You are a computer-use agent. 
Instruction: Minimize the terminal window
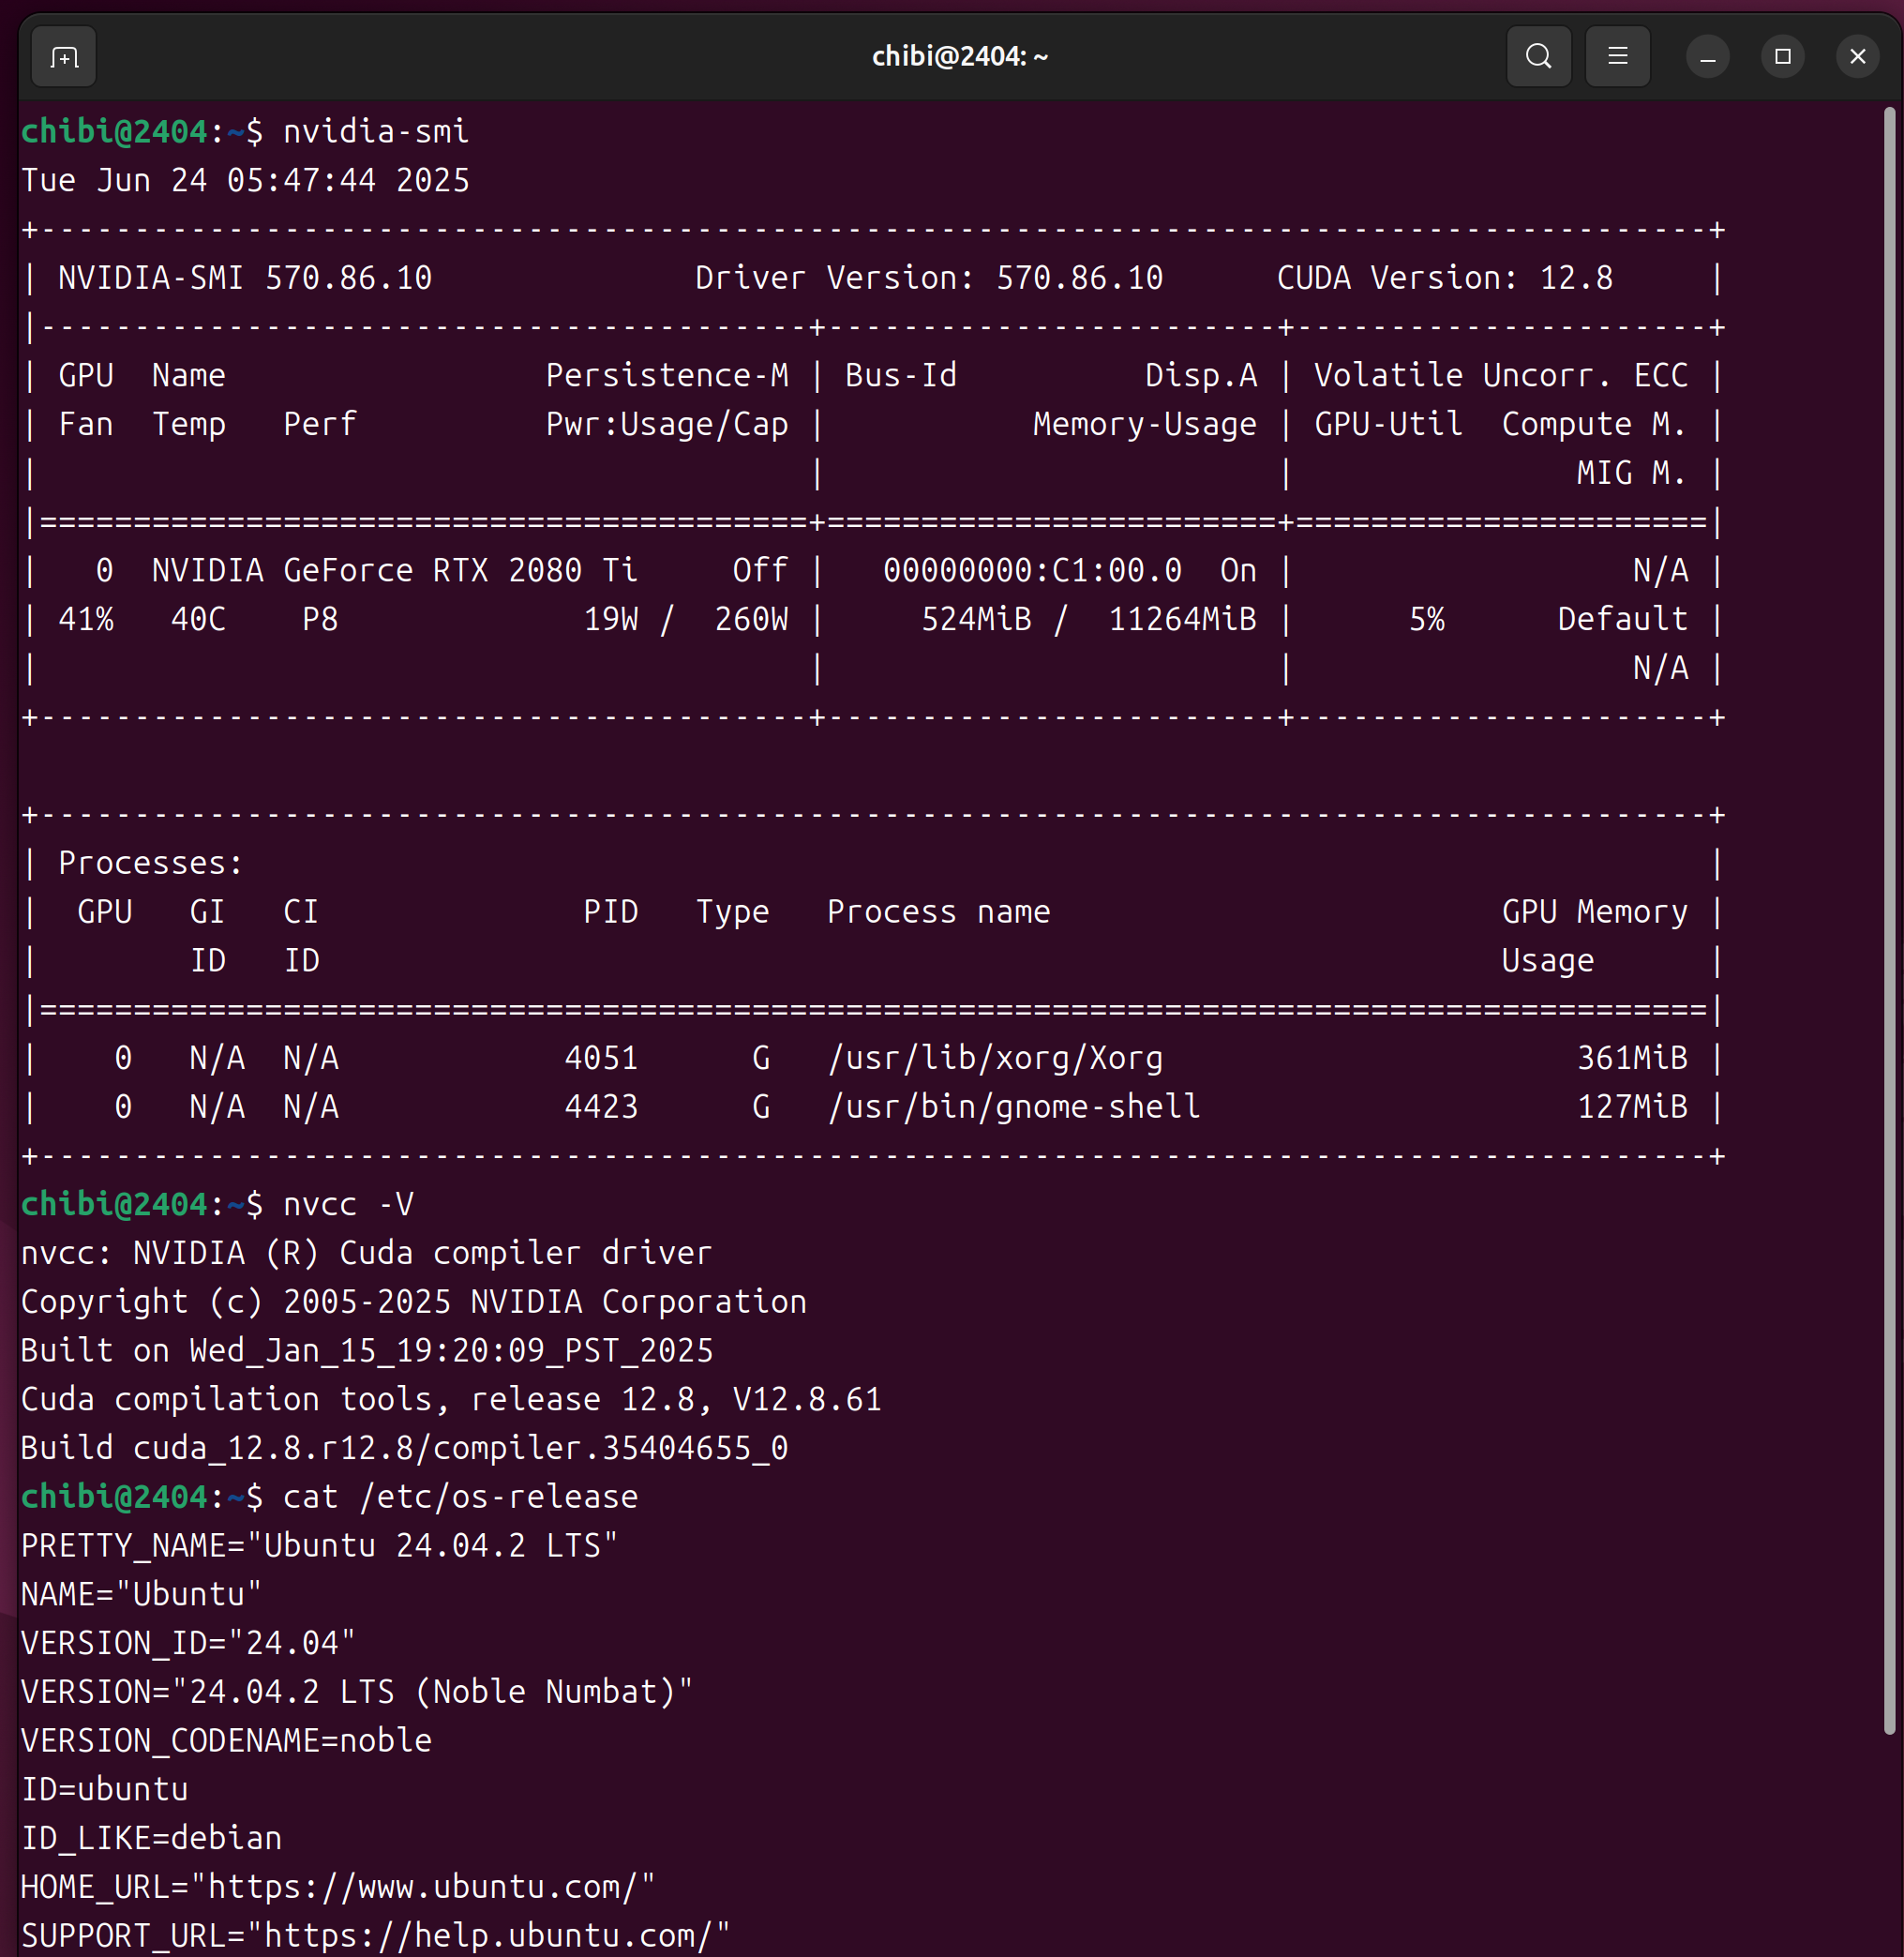click(x=1707, y=57)
